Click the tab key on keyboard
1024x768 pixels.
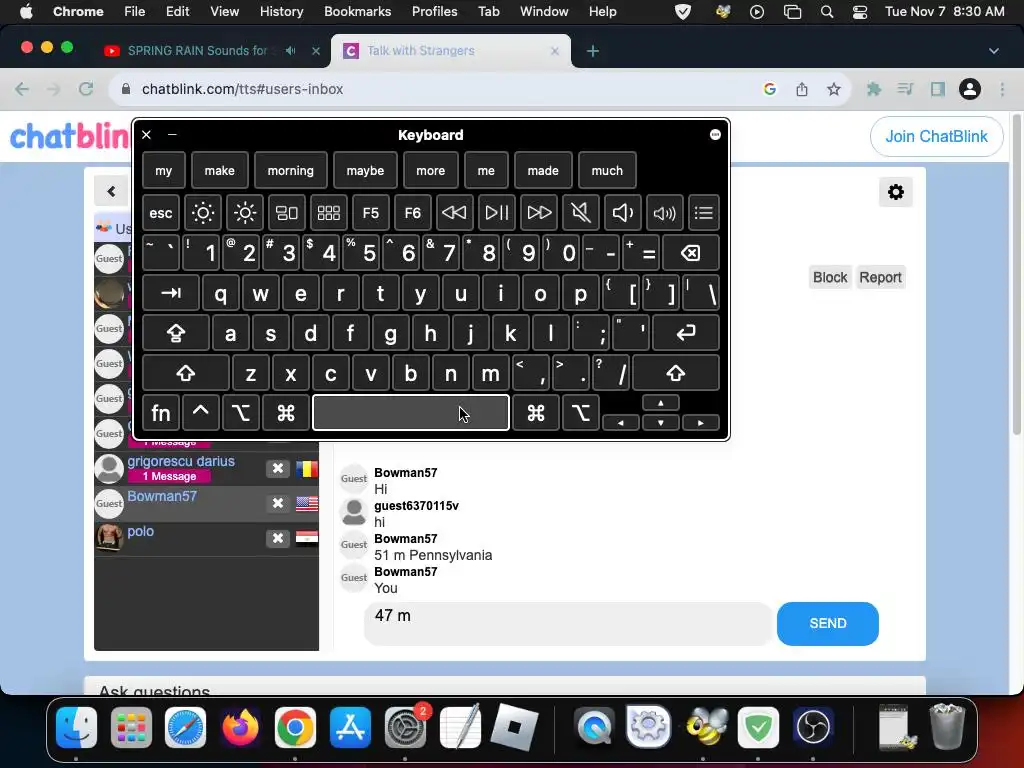pos(171,293)
